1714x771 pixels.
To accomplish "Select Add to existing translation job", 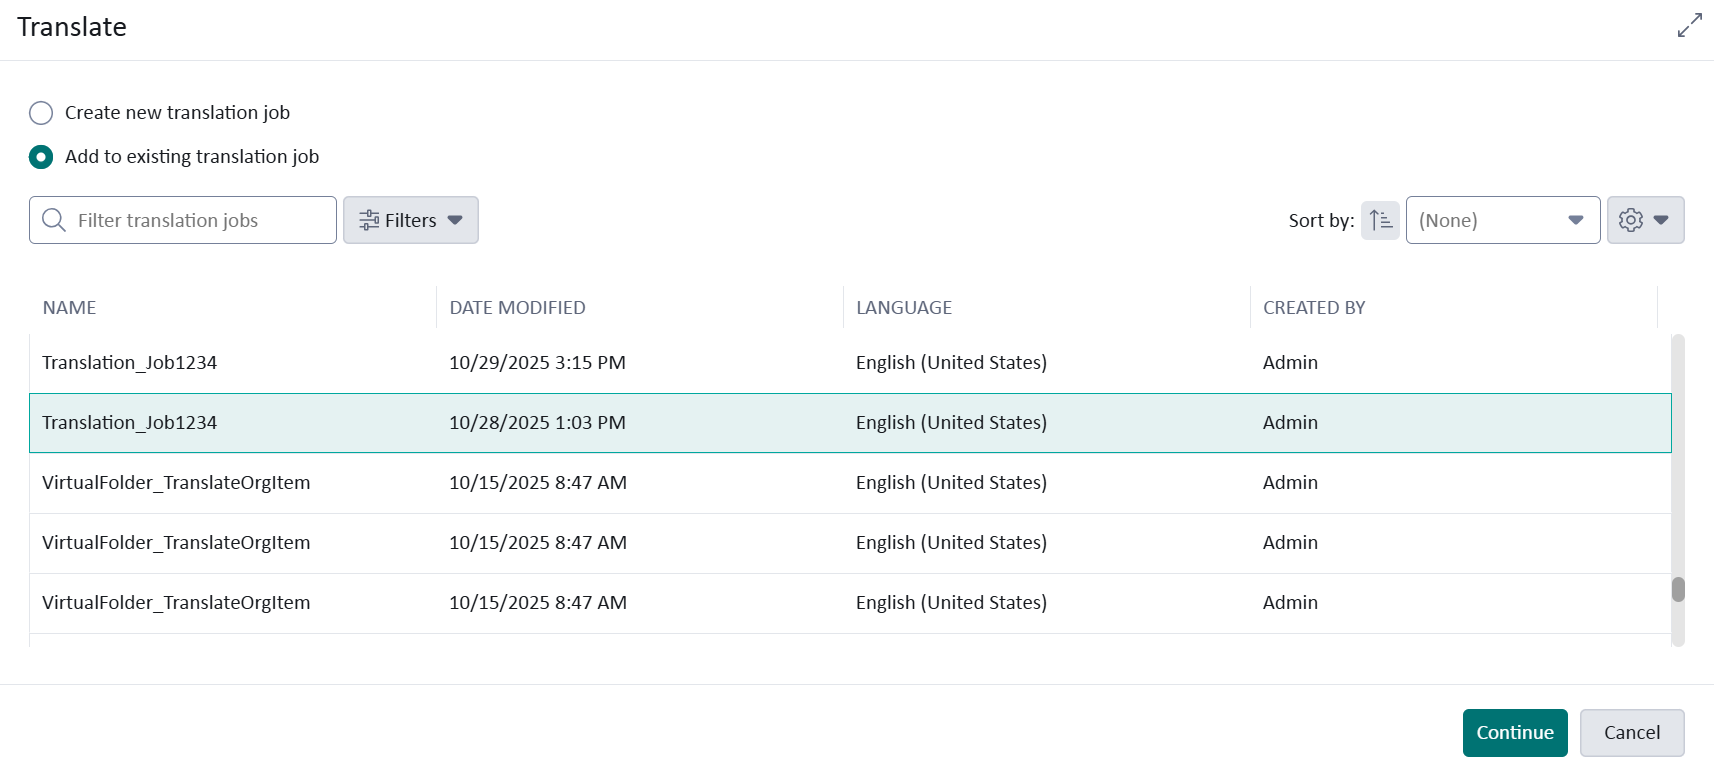I will (x=41, y=157).
